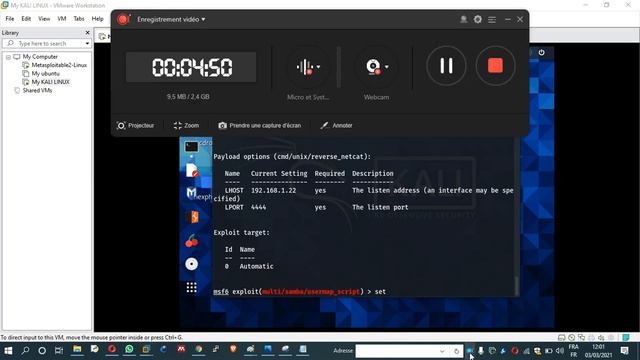Select My KALI LINUX in library

coord(51,82)
